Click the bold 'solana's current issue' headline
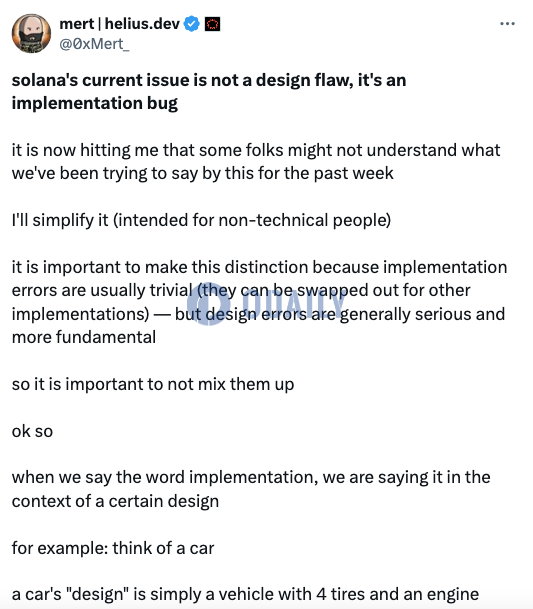 (209, 80)
